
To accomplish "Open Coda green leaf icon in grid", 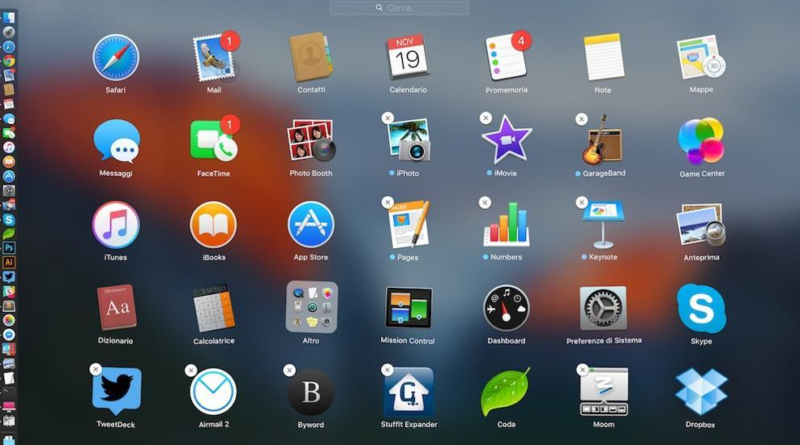I will [506, 392].
